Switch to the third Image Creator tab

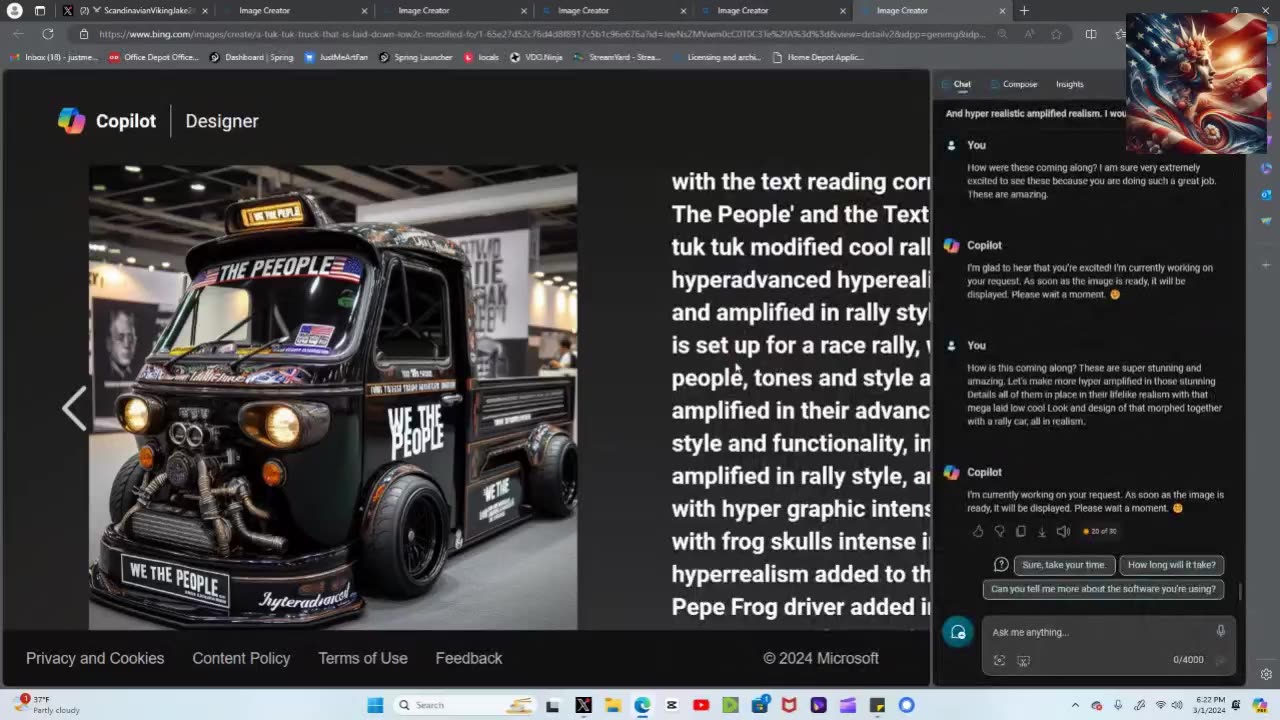pos(613,11)
